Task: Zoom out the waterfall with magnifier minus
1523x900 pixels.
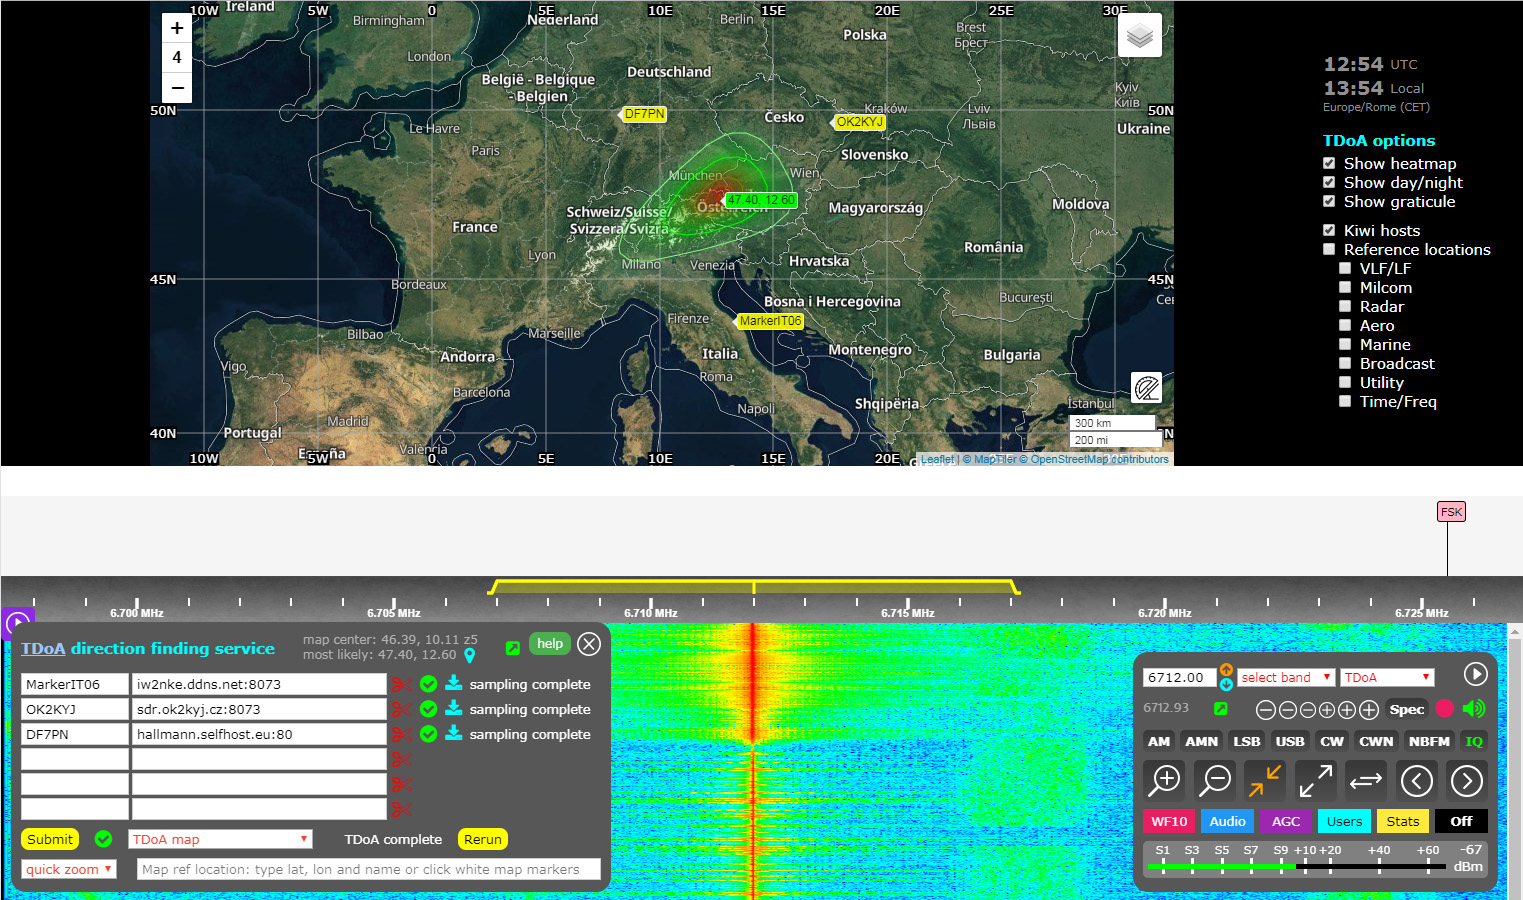Action: 1215,780
